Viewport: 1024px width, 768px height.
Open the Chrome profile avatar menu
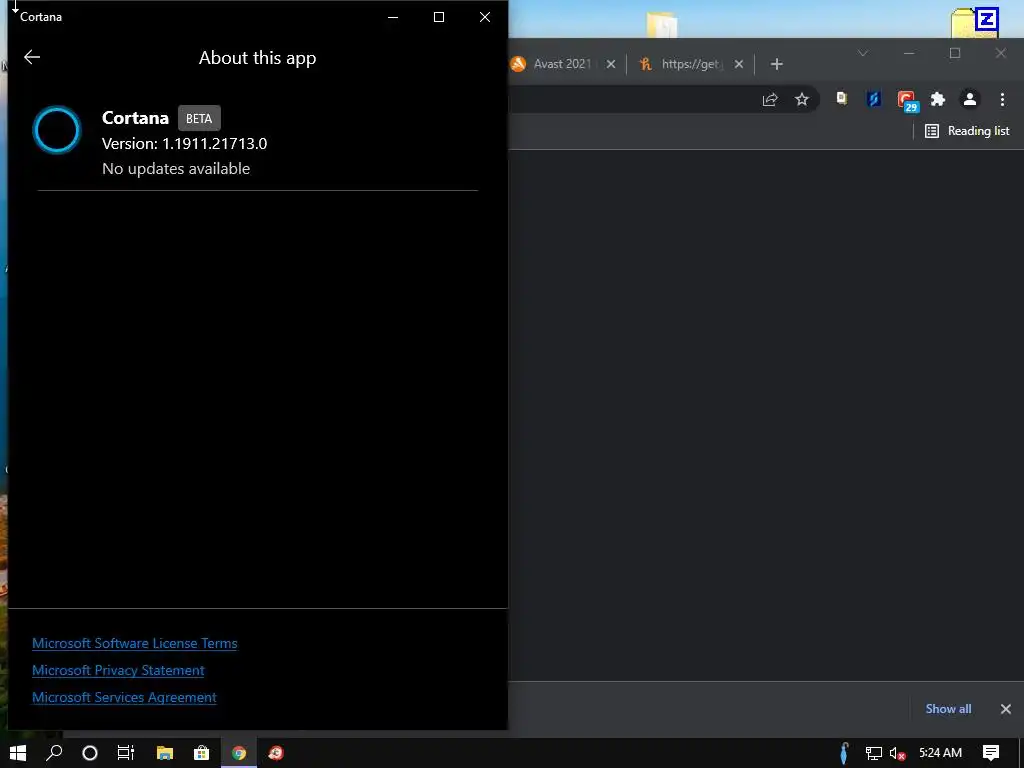[970, 99]
